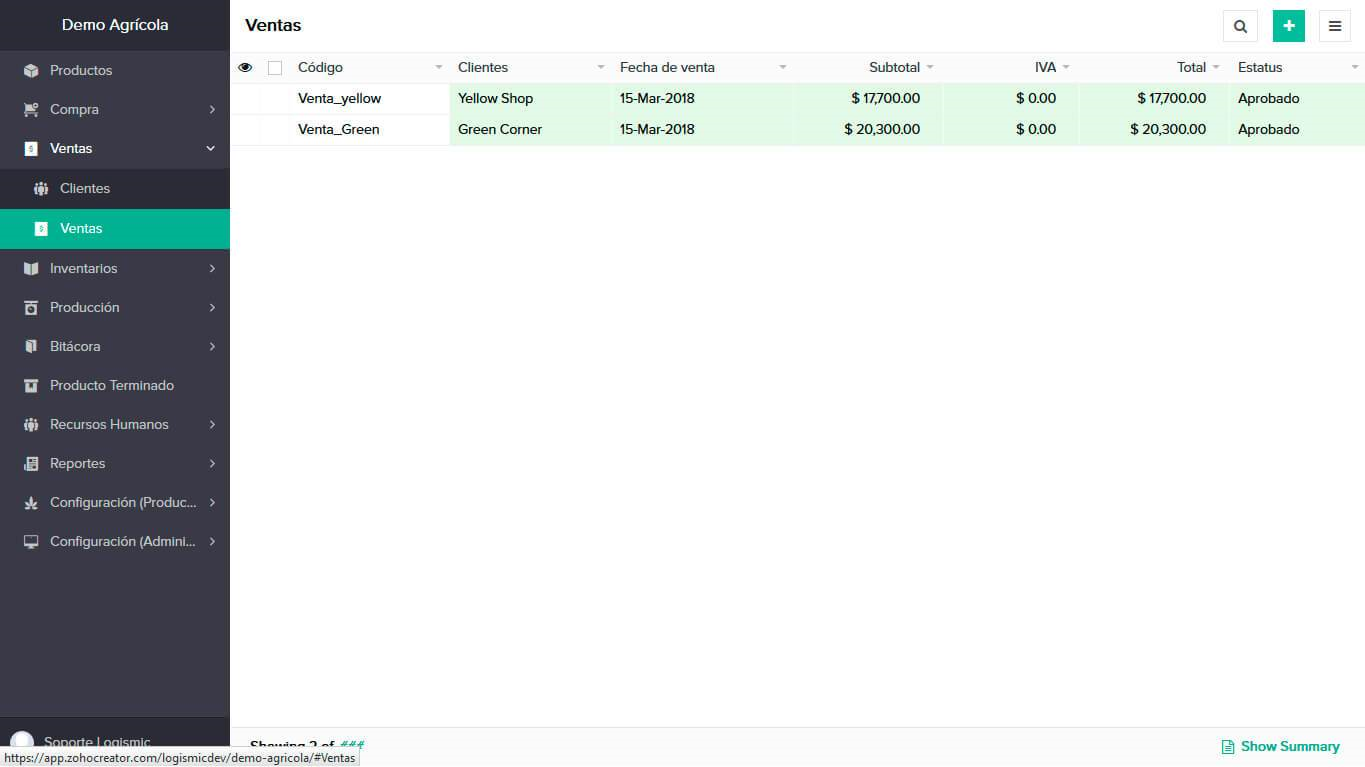1365x767 pixels.
Task: Check the select-all checkbox in header
Action: pos(275,68)
